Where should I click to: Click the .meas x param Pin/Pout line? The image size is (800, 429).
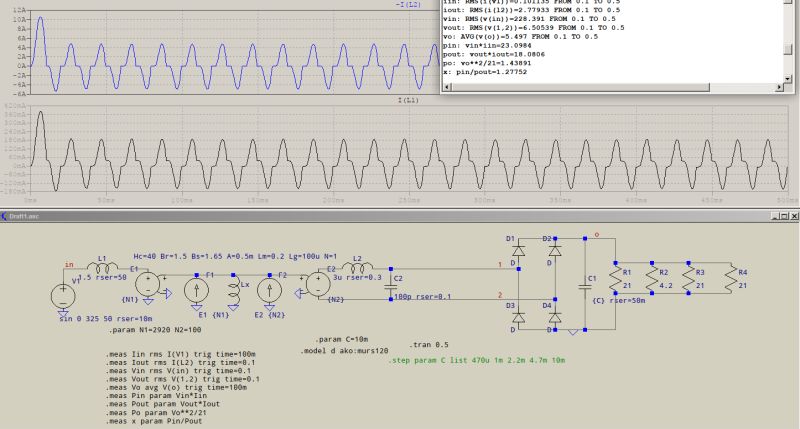click(154, 421)
